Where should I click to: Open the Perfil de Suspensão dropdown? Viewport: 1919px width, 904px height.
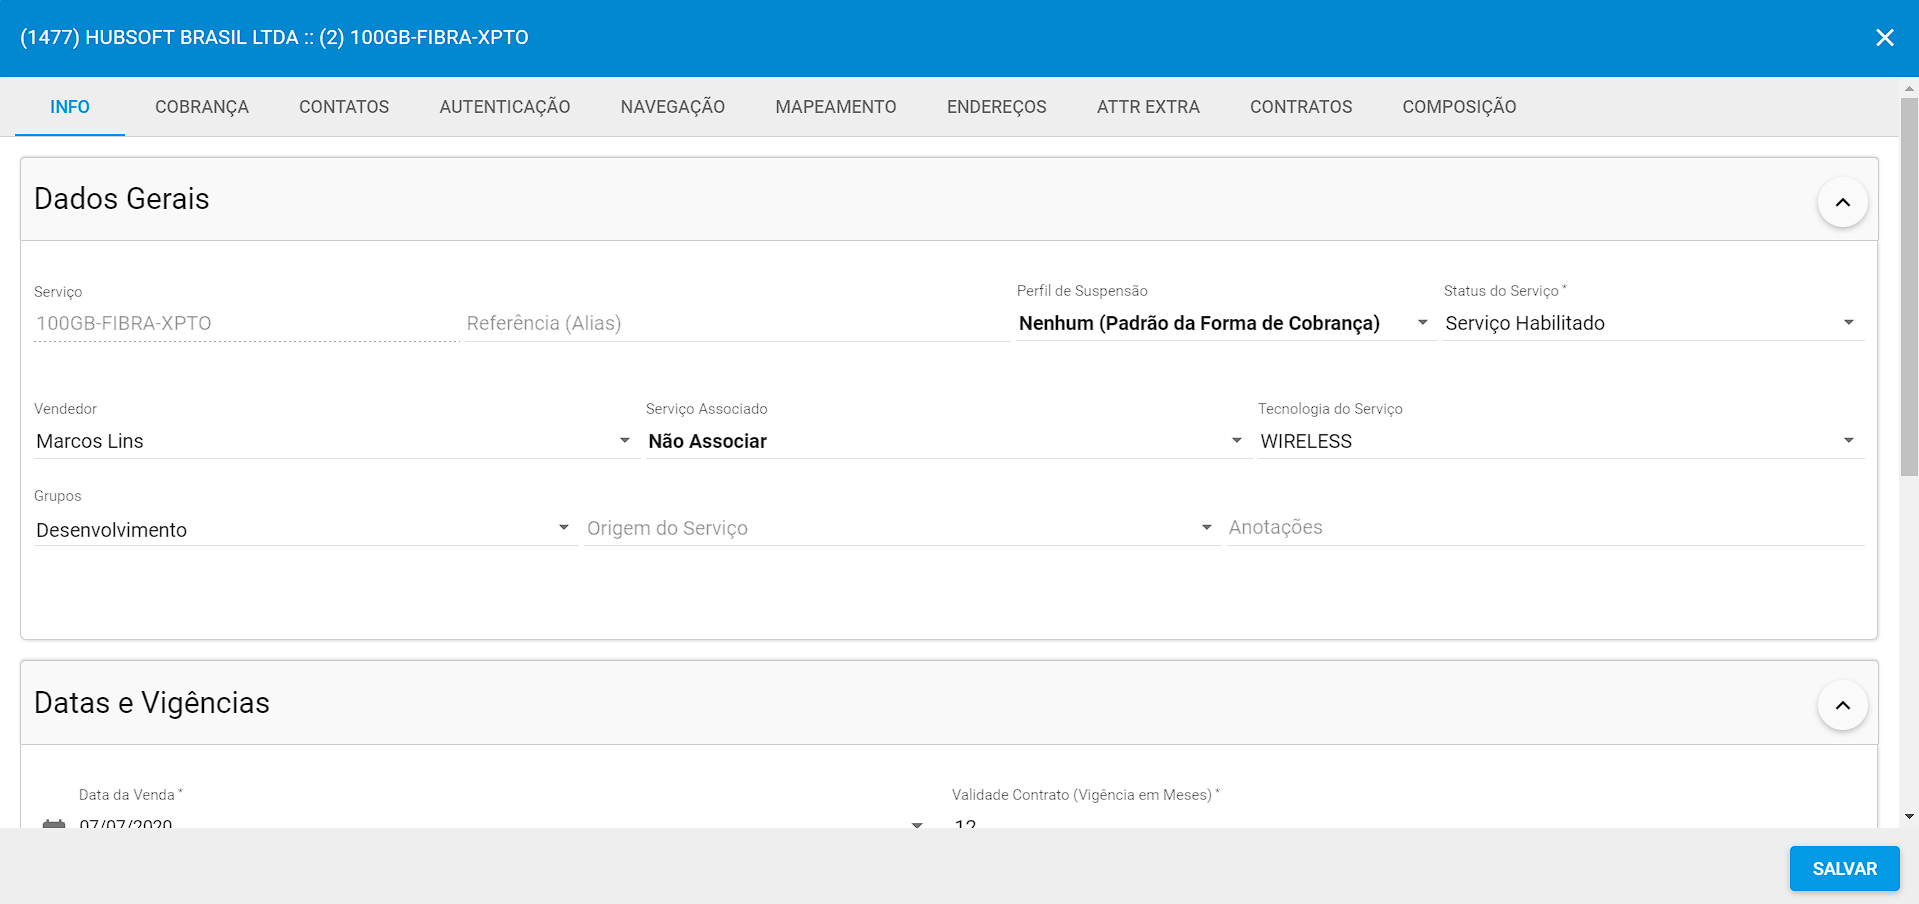[x=1226, y=323]
